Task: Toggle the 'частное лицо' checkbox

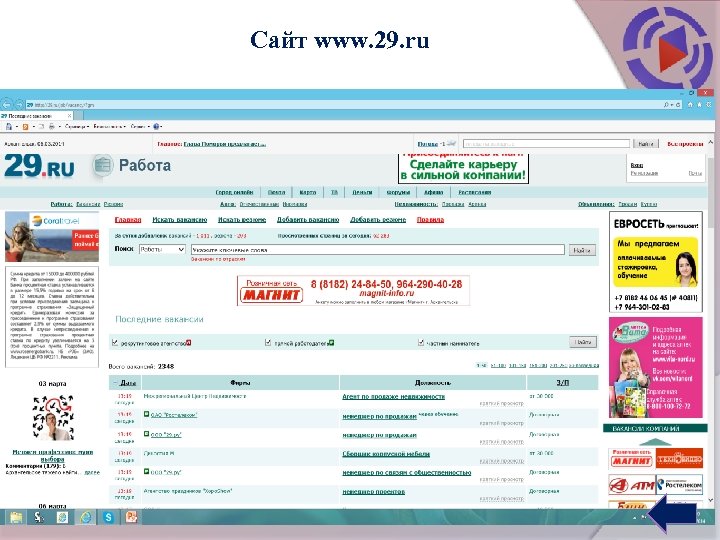Action: tap(421, 343)
